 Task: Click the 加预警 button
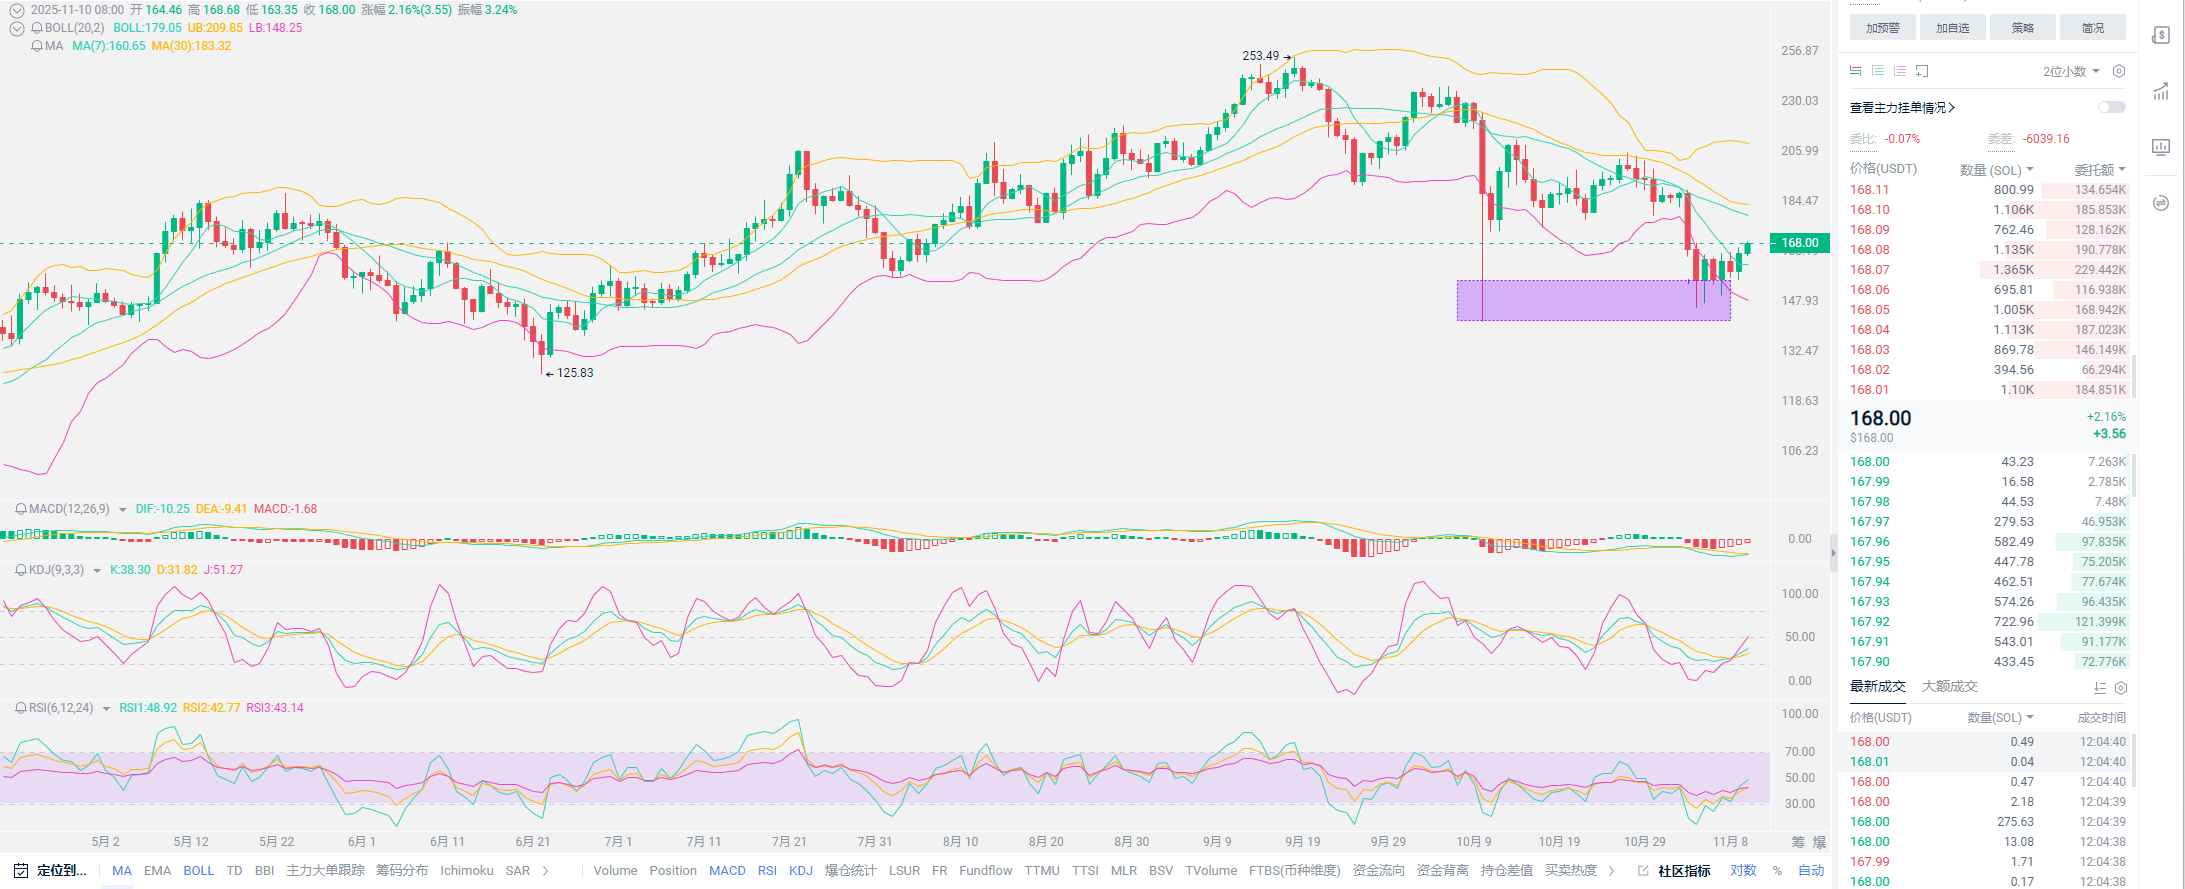pos(1882,28)
